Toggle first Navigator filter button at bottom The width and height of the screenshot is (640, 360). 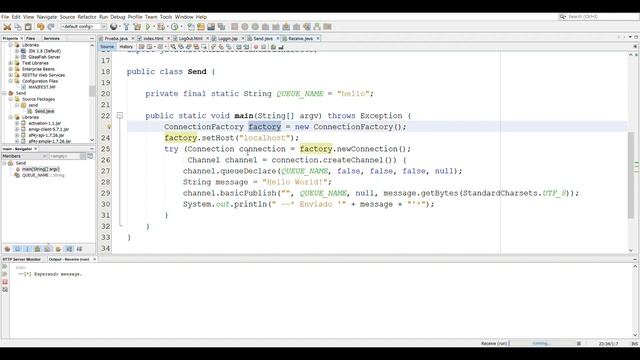tap(7, 249)
